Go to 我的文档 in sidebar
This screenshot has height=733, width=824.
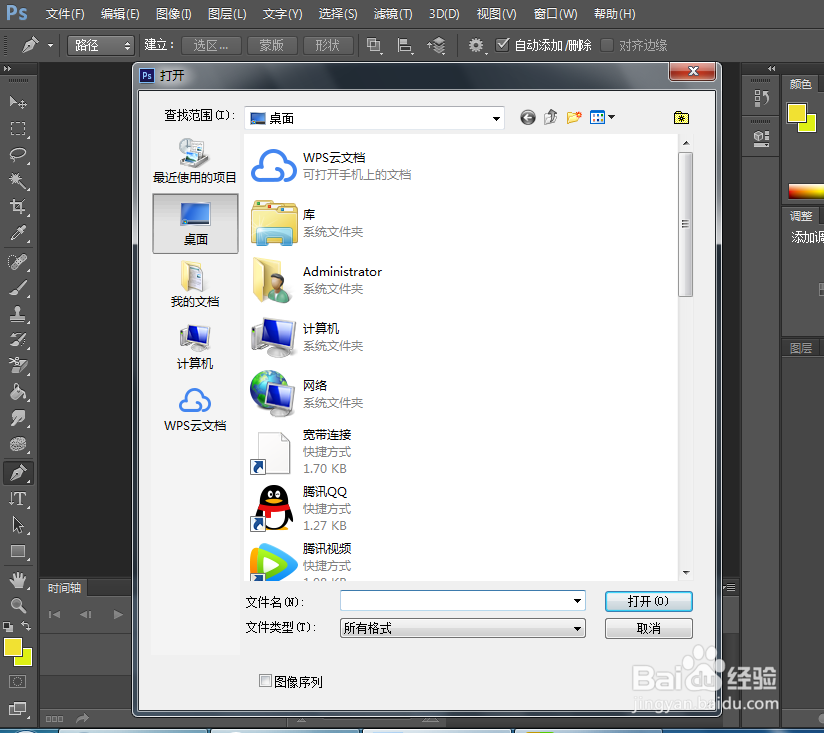pos(195,284)
